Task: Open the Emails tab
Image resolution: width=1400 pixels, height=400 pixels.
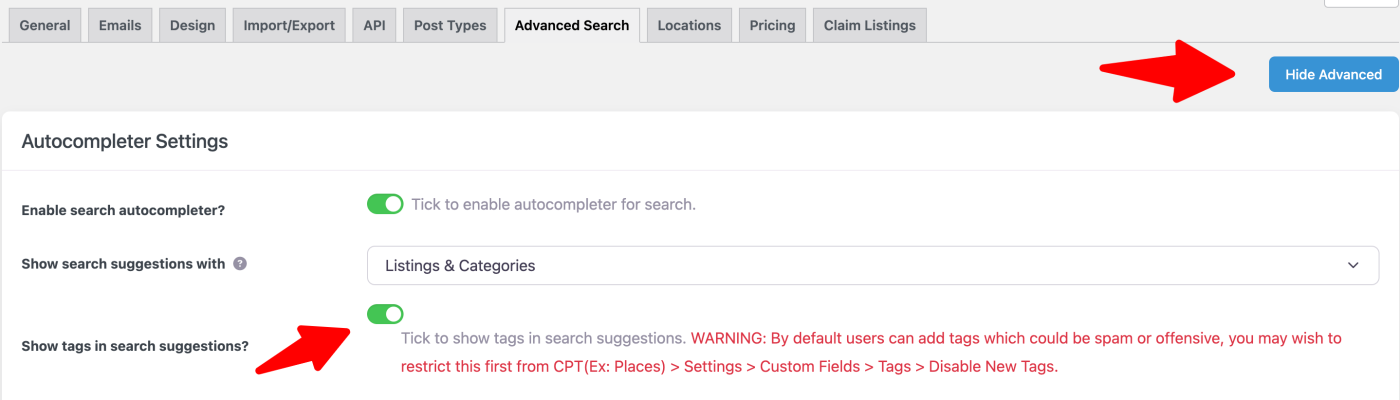Action: click(120, 25)
